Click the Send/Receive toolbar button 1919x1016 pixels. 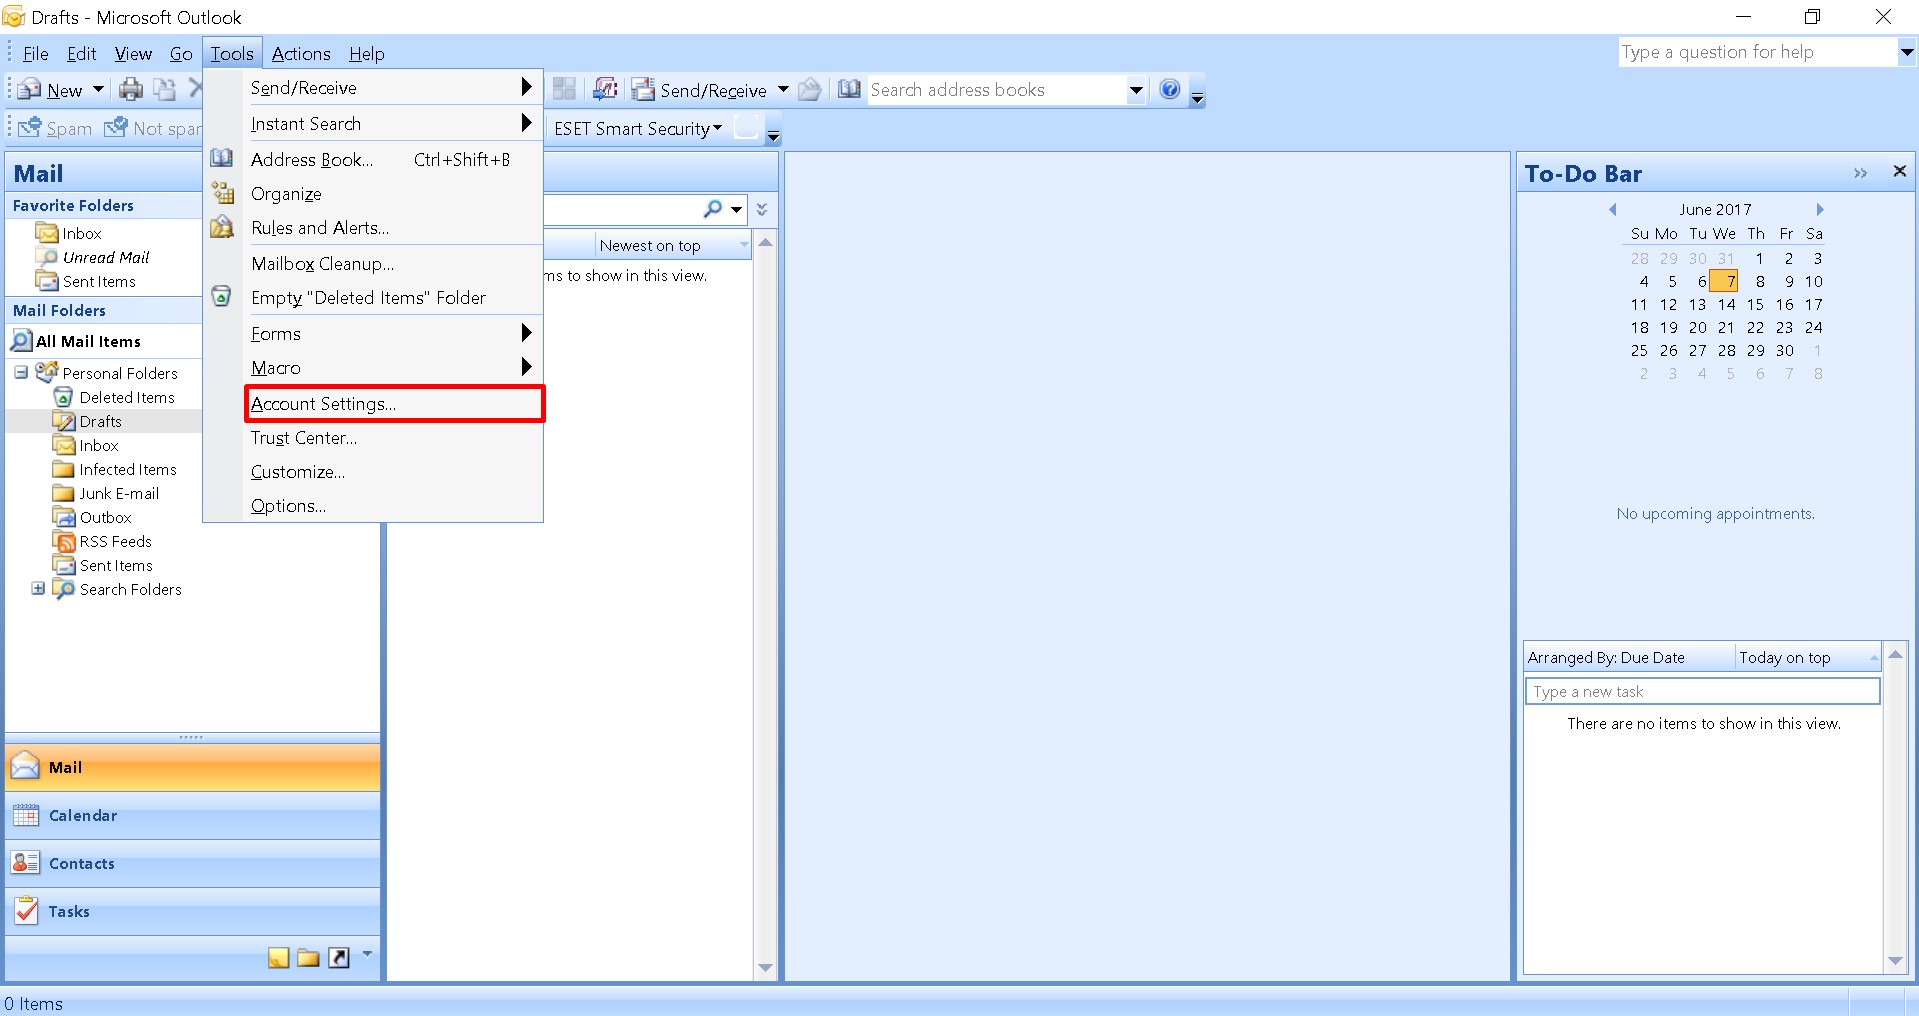700,90
